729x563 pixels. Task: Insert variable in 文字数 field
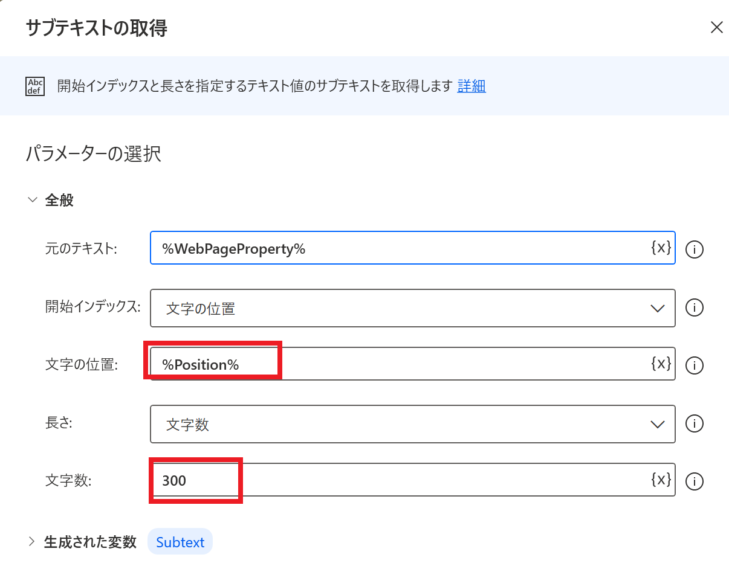tap(661, 479)
